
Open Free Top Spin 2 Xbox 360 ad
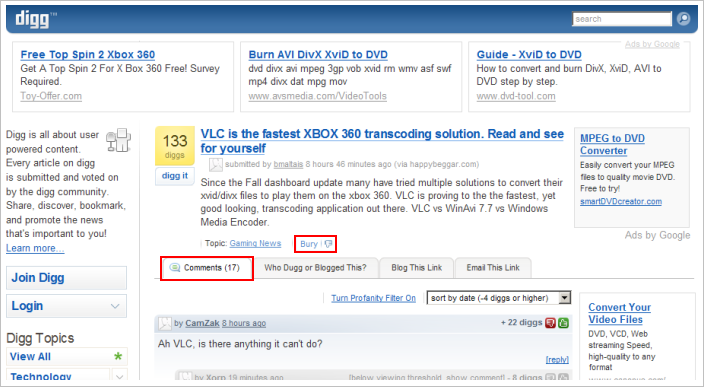[x=88, y=55]
